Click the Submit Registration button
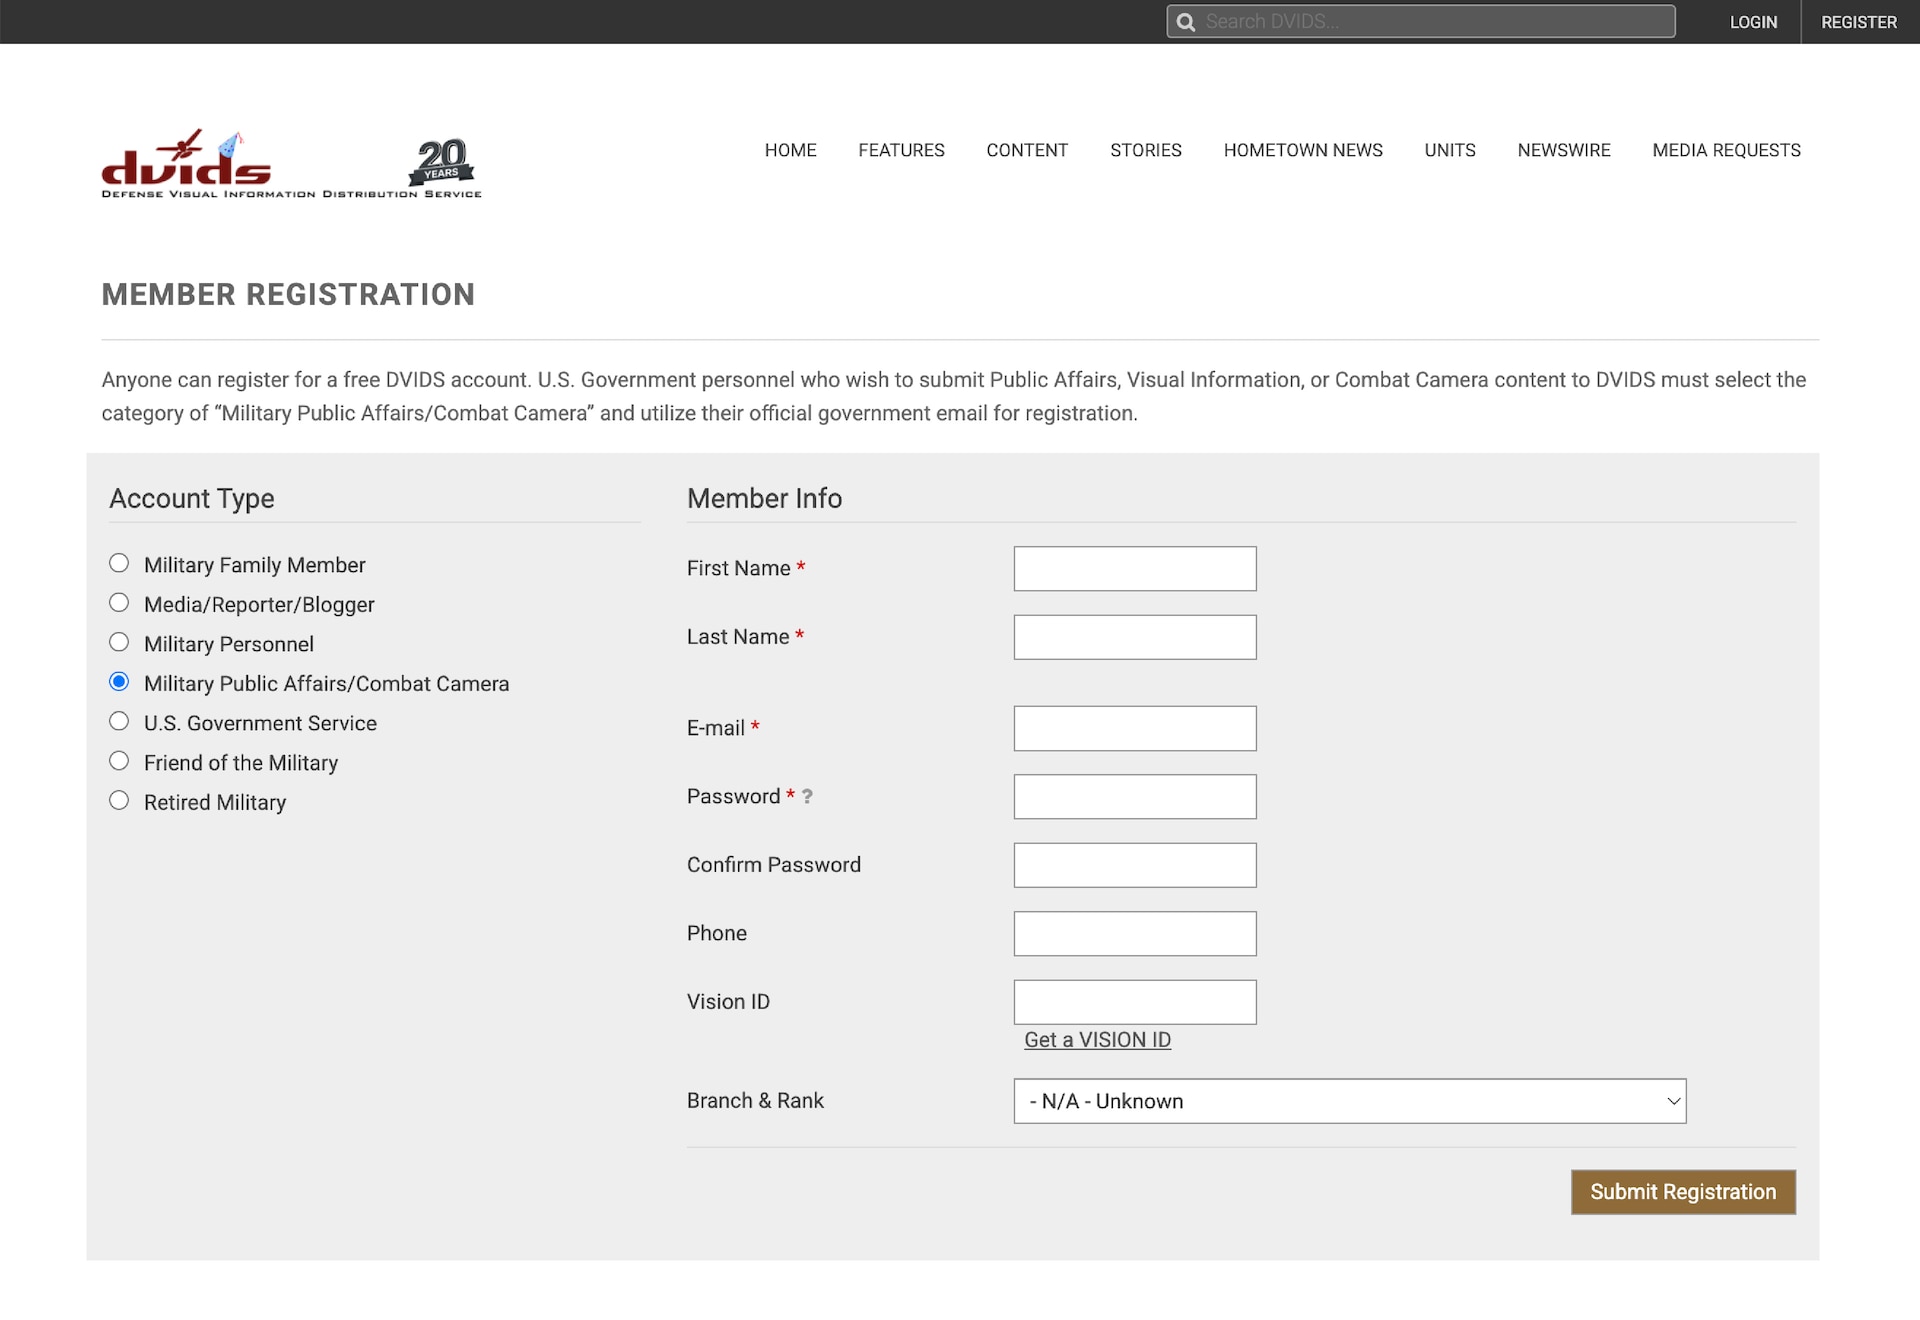Screen dimensions: 1920x1320 tap(1682, 1192)
